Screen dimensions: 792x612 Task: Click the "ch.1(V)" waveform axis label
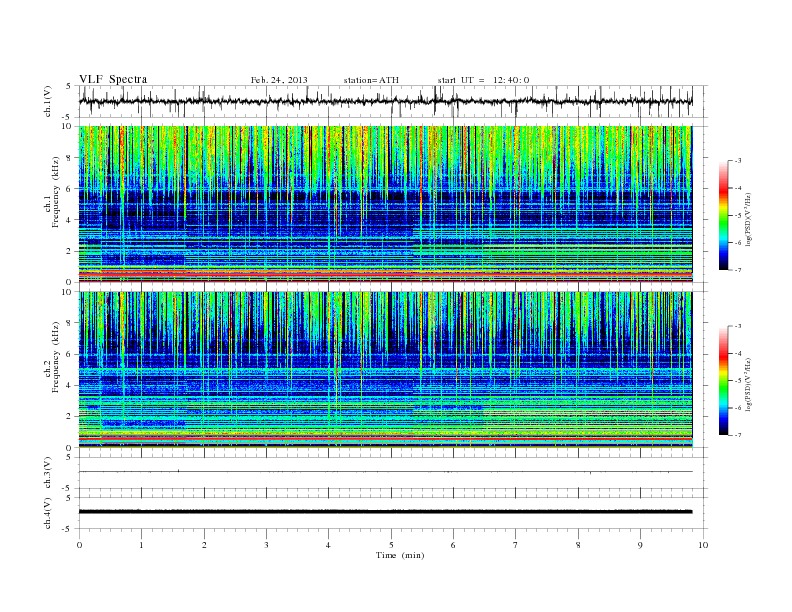click(x=48, y=101)
